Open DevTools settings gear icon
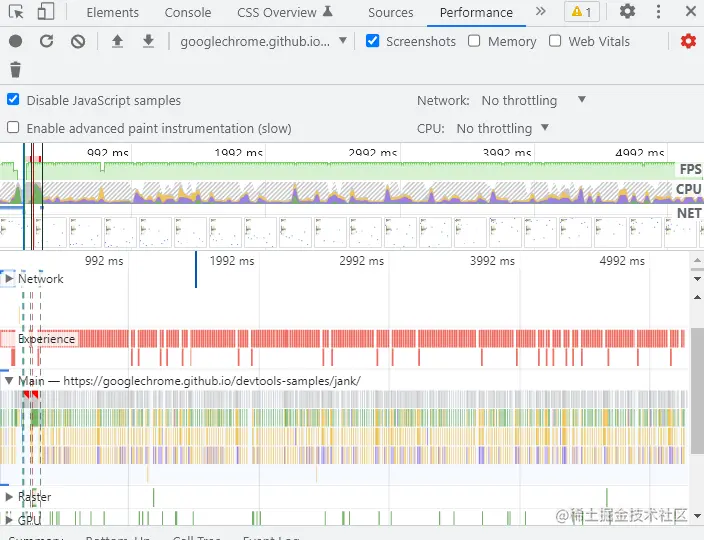The height and width of the screenshot is (540, 704). click(x=627, y=11)
